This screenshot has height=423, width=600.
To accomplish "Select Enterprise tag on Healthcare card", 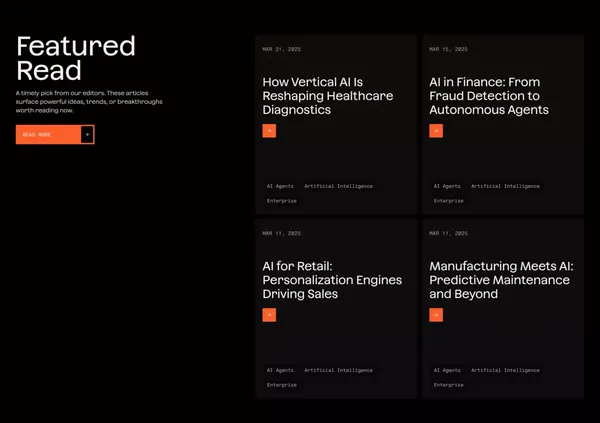I will 282,201.
